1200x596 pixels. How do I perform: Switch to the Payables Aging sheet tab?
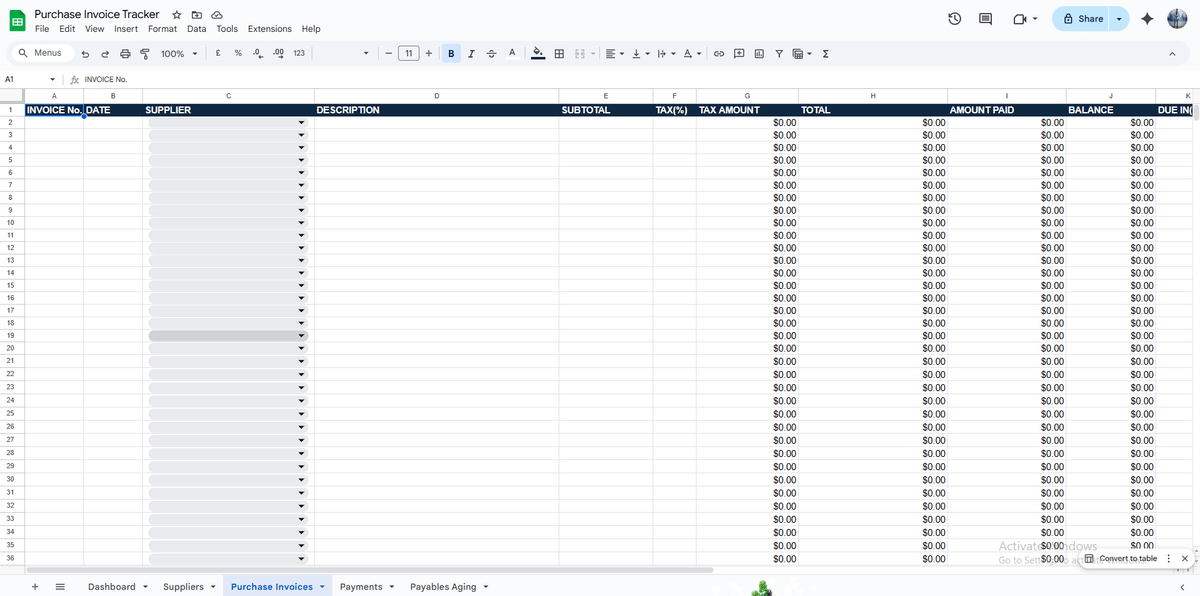pos(443,587)
